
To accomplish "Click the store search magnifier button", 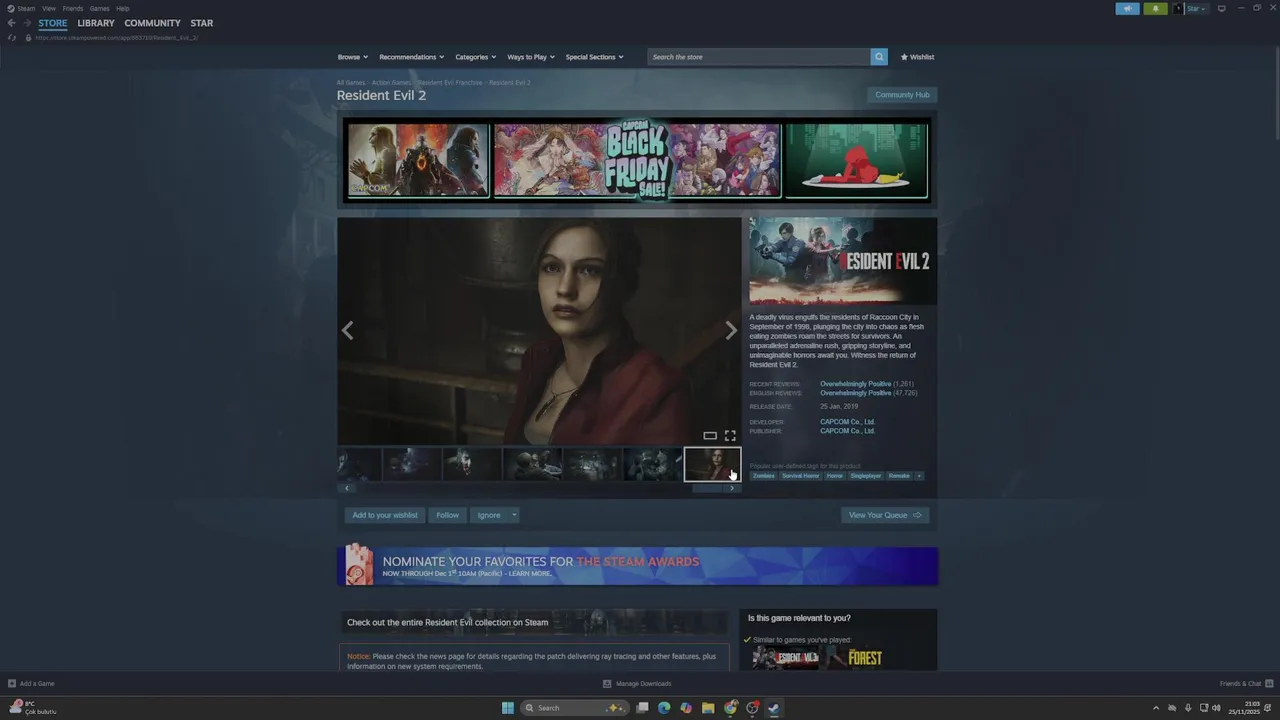I will (879, 57).
